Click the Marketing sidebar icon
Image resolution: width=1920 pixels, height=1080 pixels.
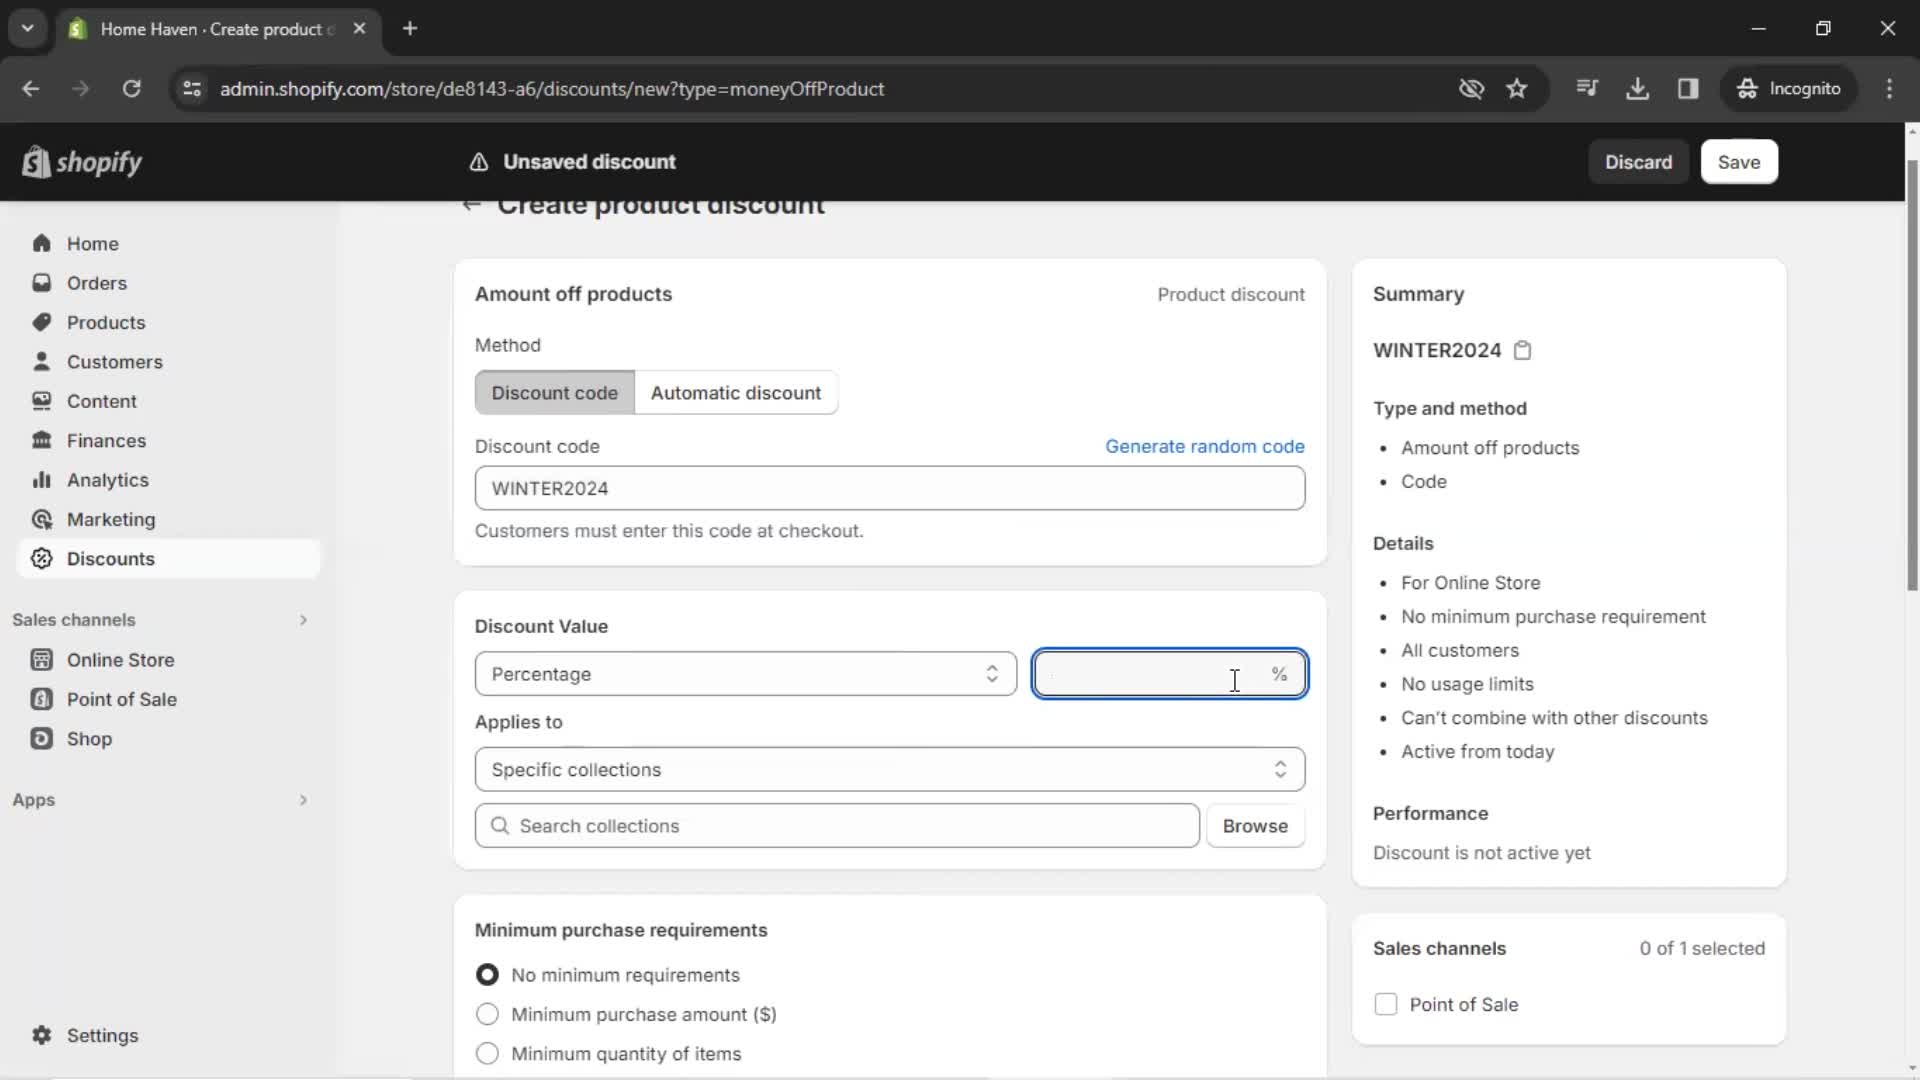41,518
